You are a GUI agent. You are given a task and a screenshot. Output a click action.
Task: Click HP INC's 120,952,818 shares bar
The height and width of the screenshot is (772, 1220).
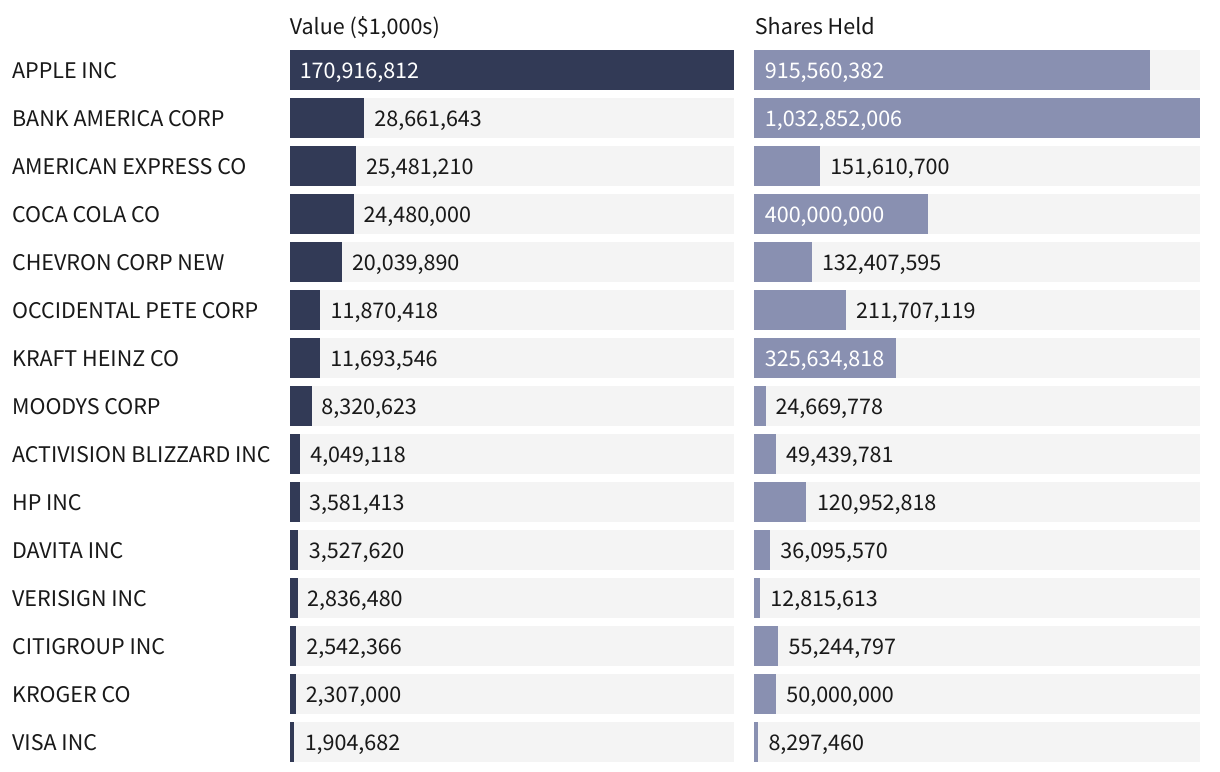[x=780, y=502]
